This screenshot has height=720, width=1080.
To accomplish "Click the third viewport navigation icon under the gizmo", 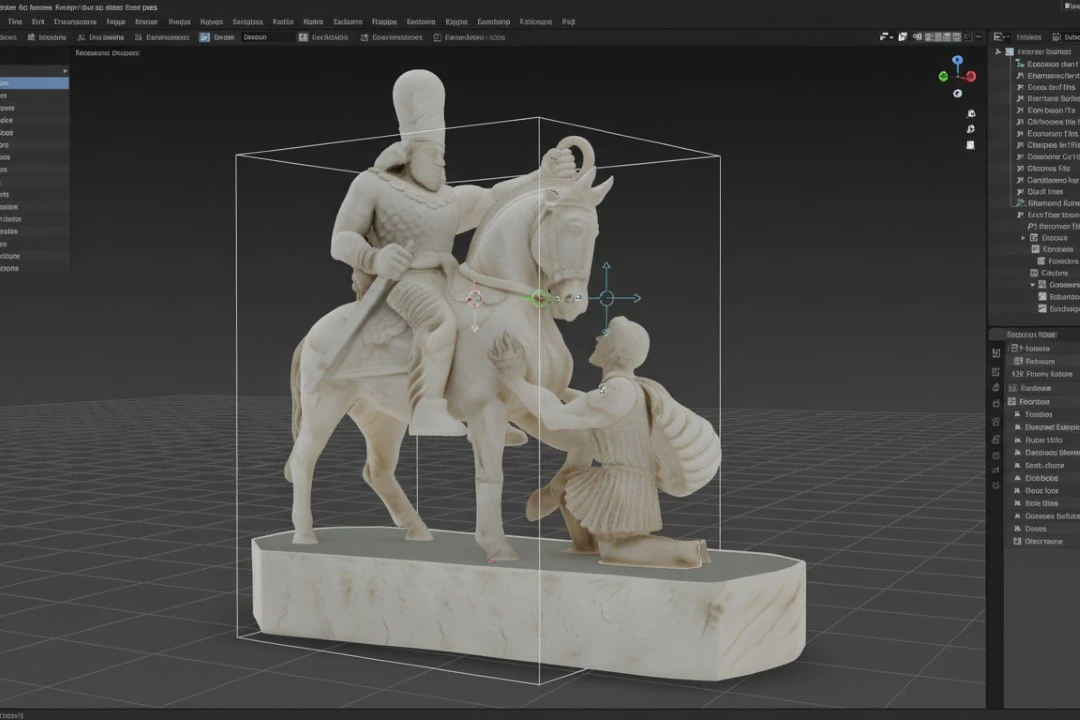I will pyautogui.click(x=970, y=145).
